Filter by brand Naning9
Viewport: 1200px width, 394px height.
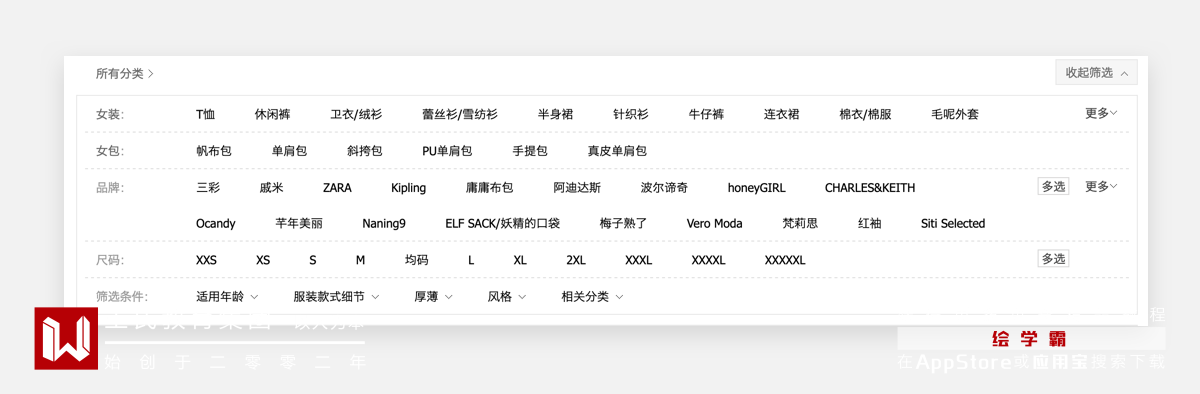[384, 223]
